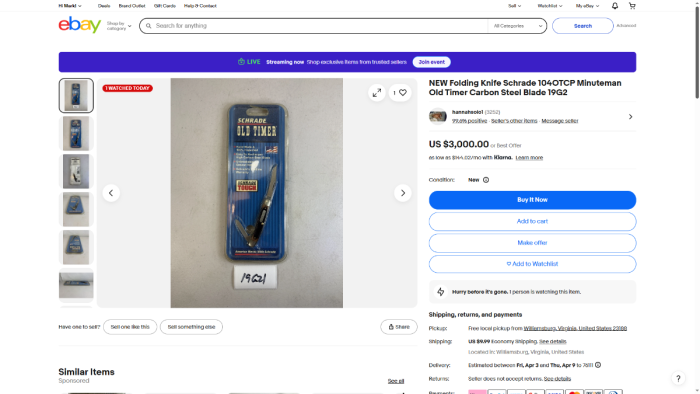Expand the My eBay menu

click(587, 6)
